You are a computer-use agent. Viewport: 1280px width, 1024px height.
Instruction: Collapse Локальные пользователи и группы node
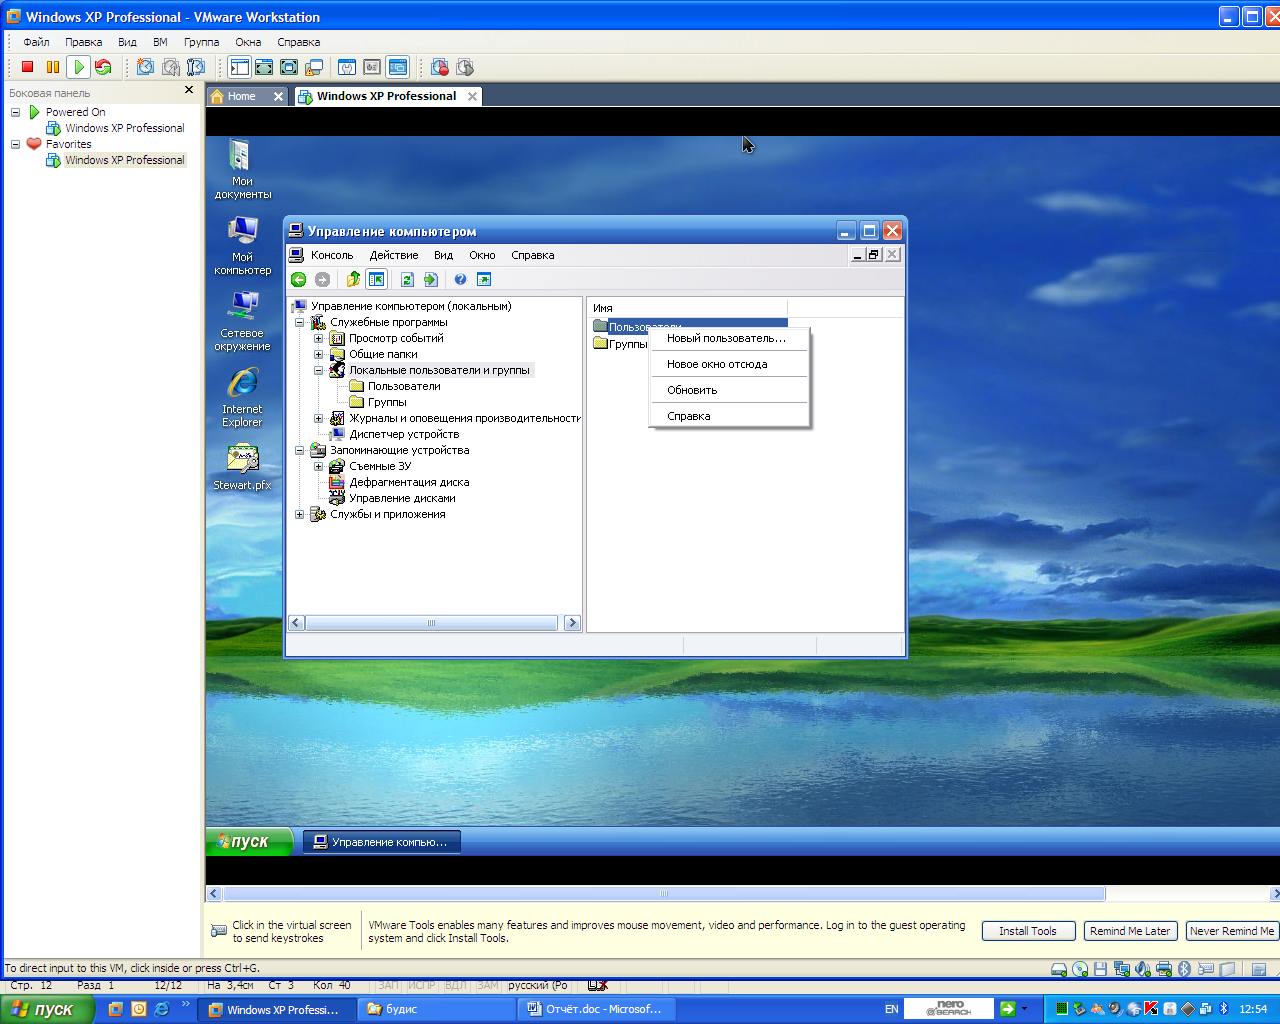pyautogui.click(x=318, y=370)
